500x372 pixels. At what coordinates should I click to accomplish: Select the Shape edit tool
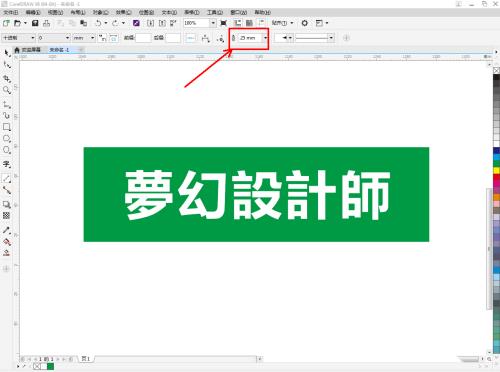coord(7,65)
